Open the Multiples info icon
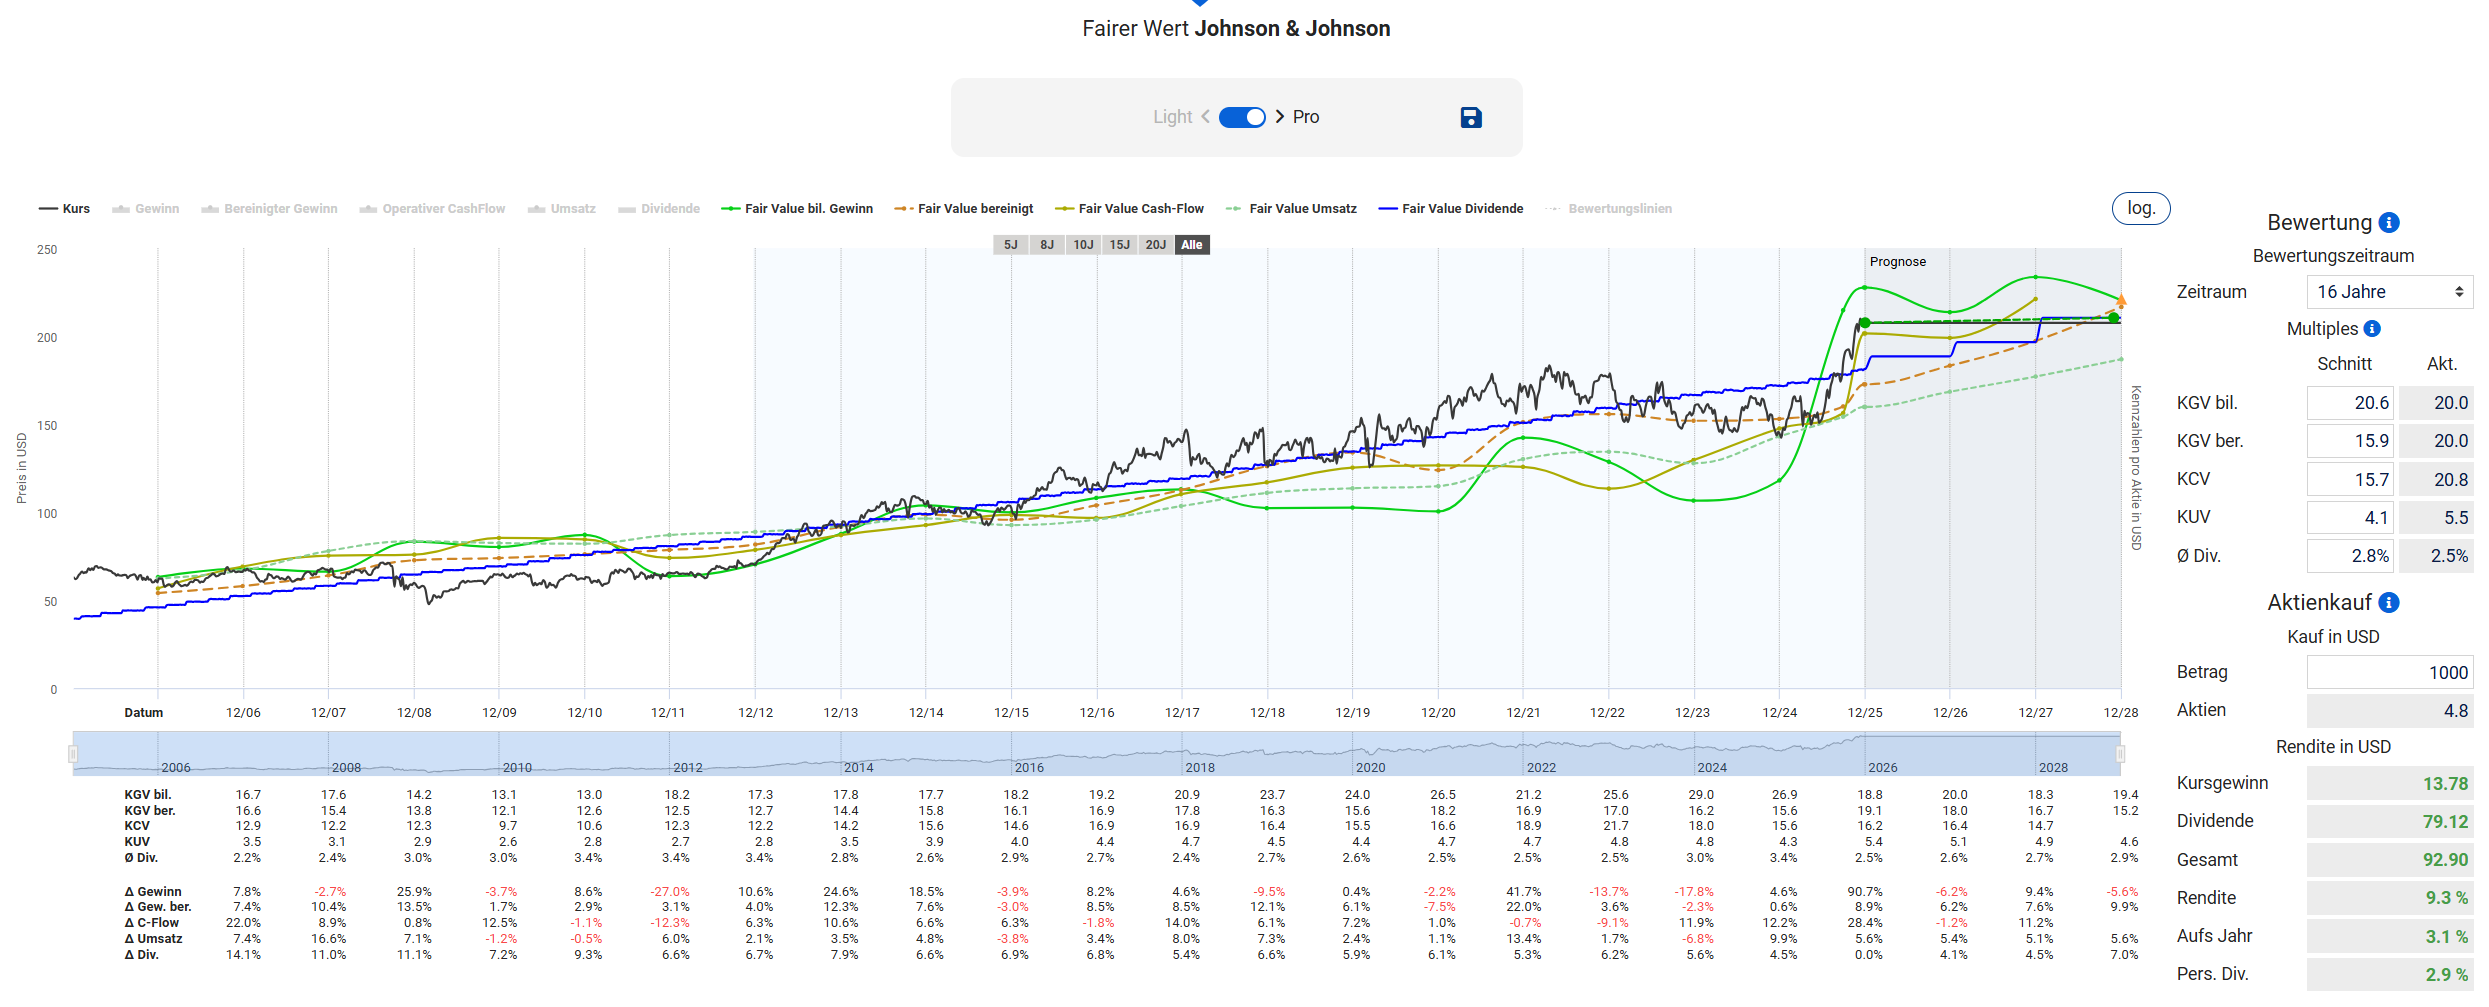 [2372, 329]
